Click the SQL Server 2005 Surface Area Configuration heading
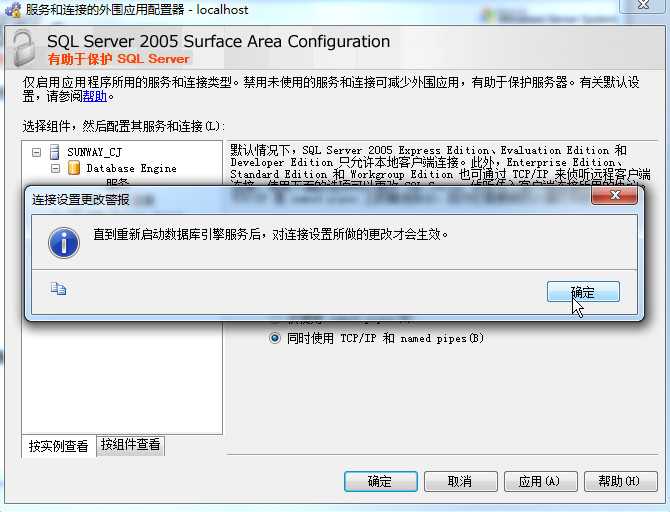 coord(218,41)
